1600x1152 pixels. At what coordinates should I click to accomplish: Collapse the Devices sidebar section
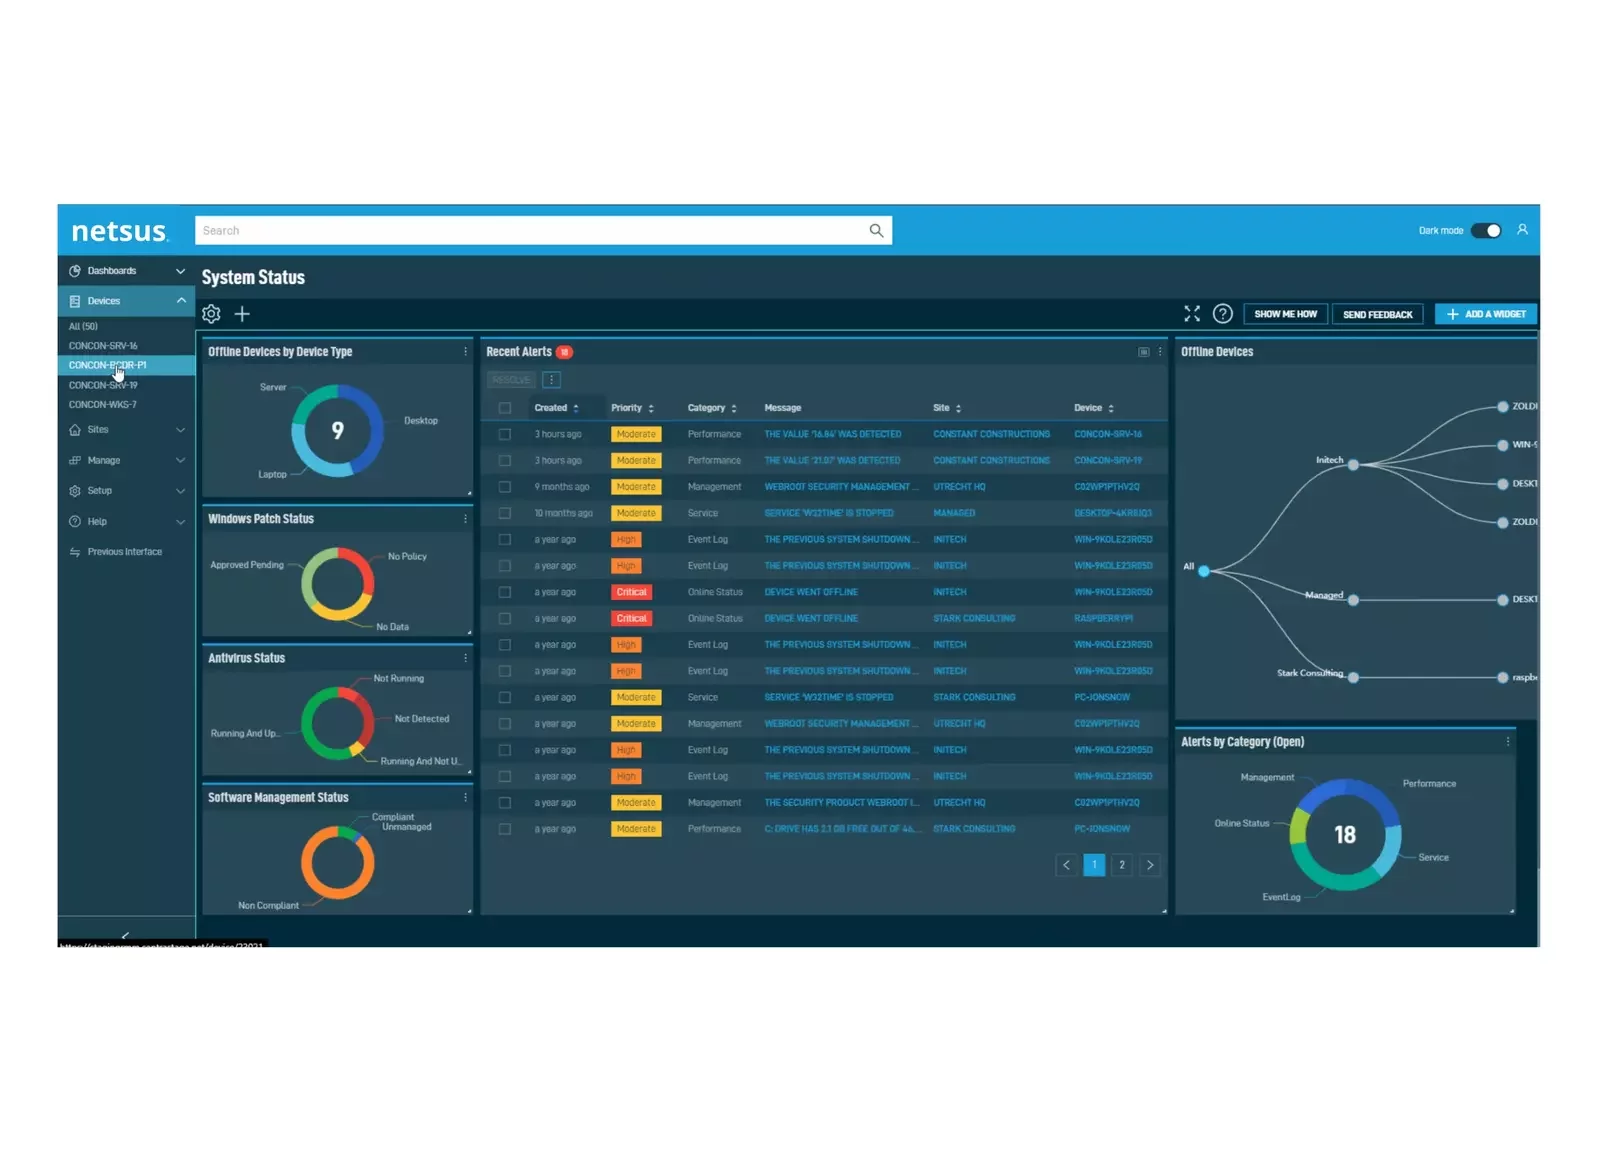click(181, 301)
